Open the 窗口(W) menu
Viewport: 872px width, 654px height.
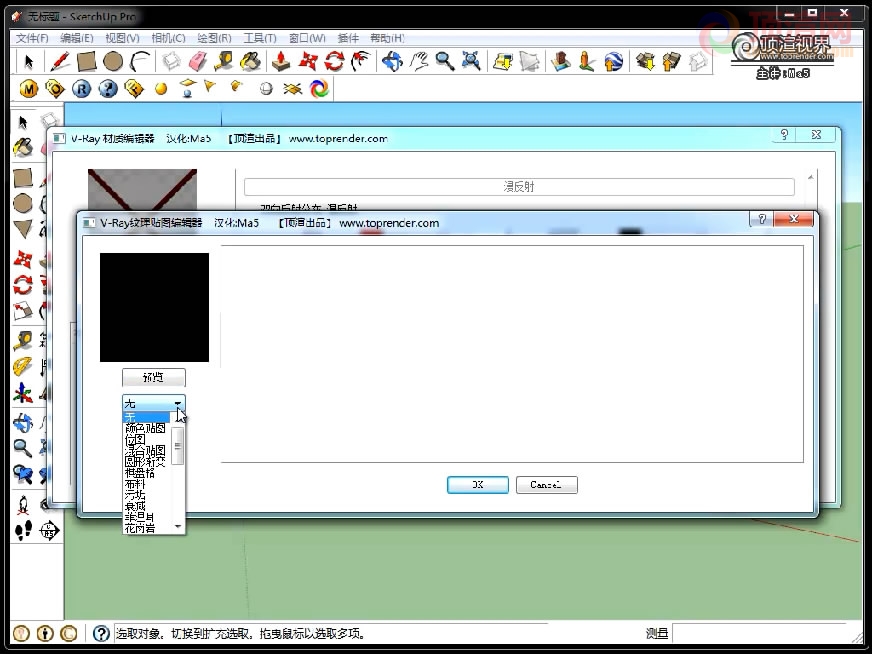point(307,38)
